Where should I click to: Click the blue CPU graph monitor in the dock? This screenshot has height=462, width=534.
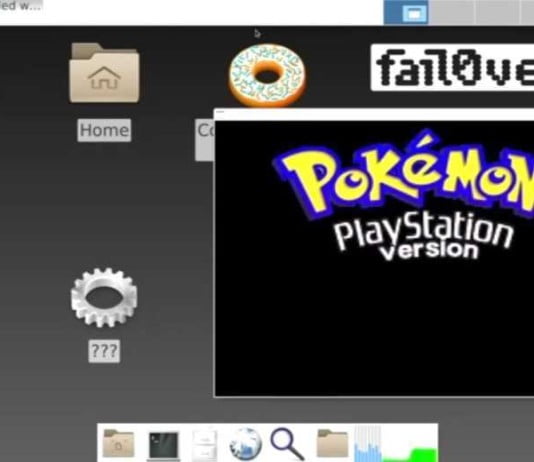pyautogui.click(x=367, y=443)
